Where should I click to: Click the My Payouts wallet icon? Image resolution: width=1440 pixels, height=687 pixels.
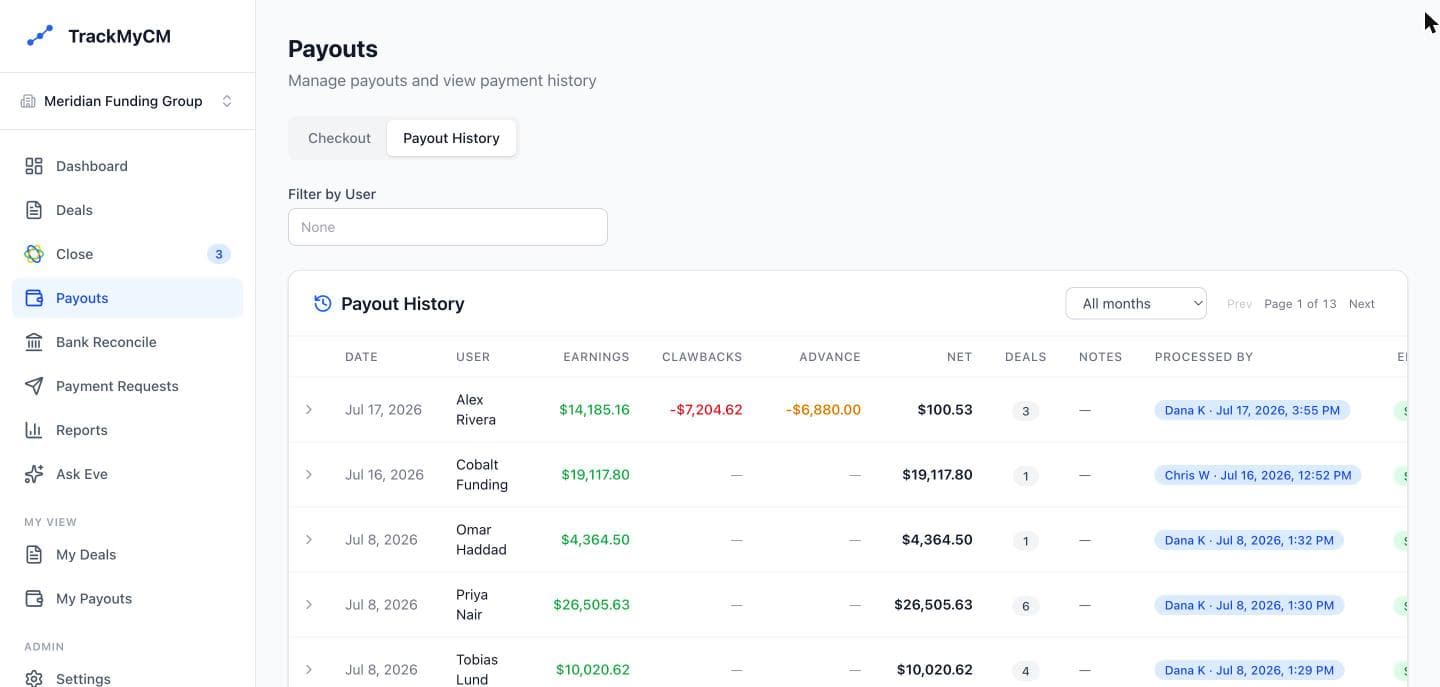pyautogui.click(x=34, y=598)
